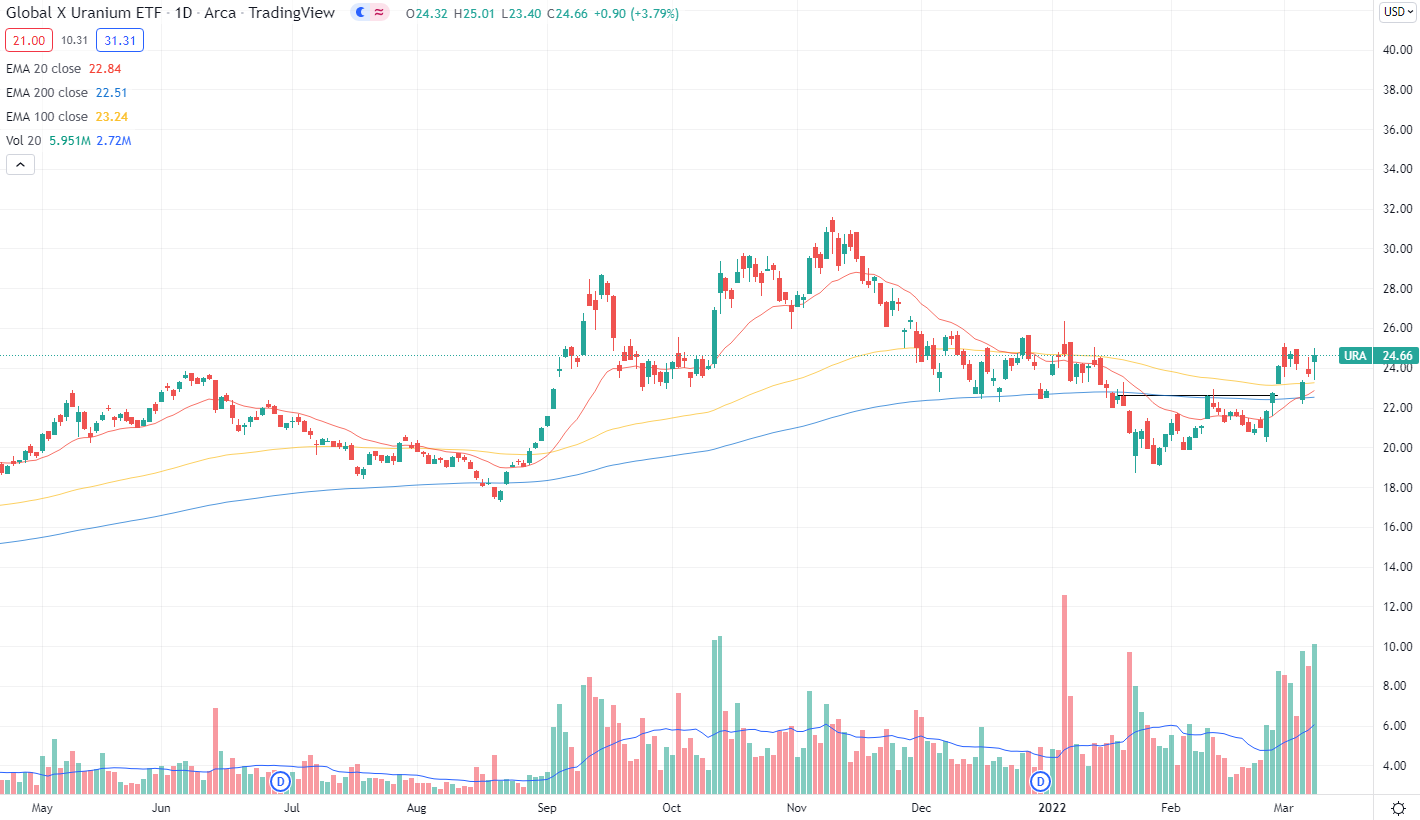Select the Vol 20 indicator legend
1420x820 pixels.
click(x=26, y=140)
